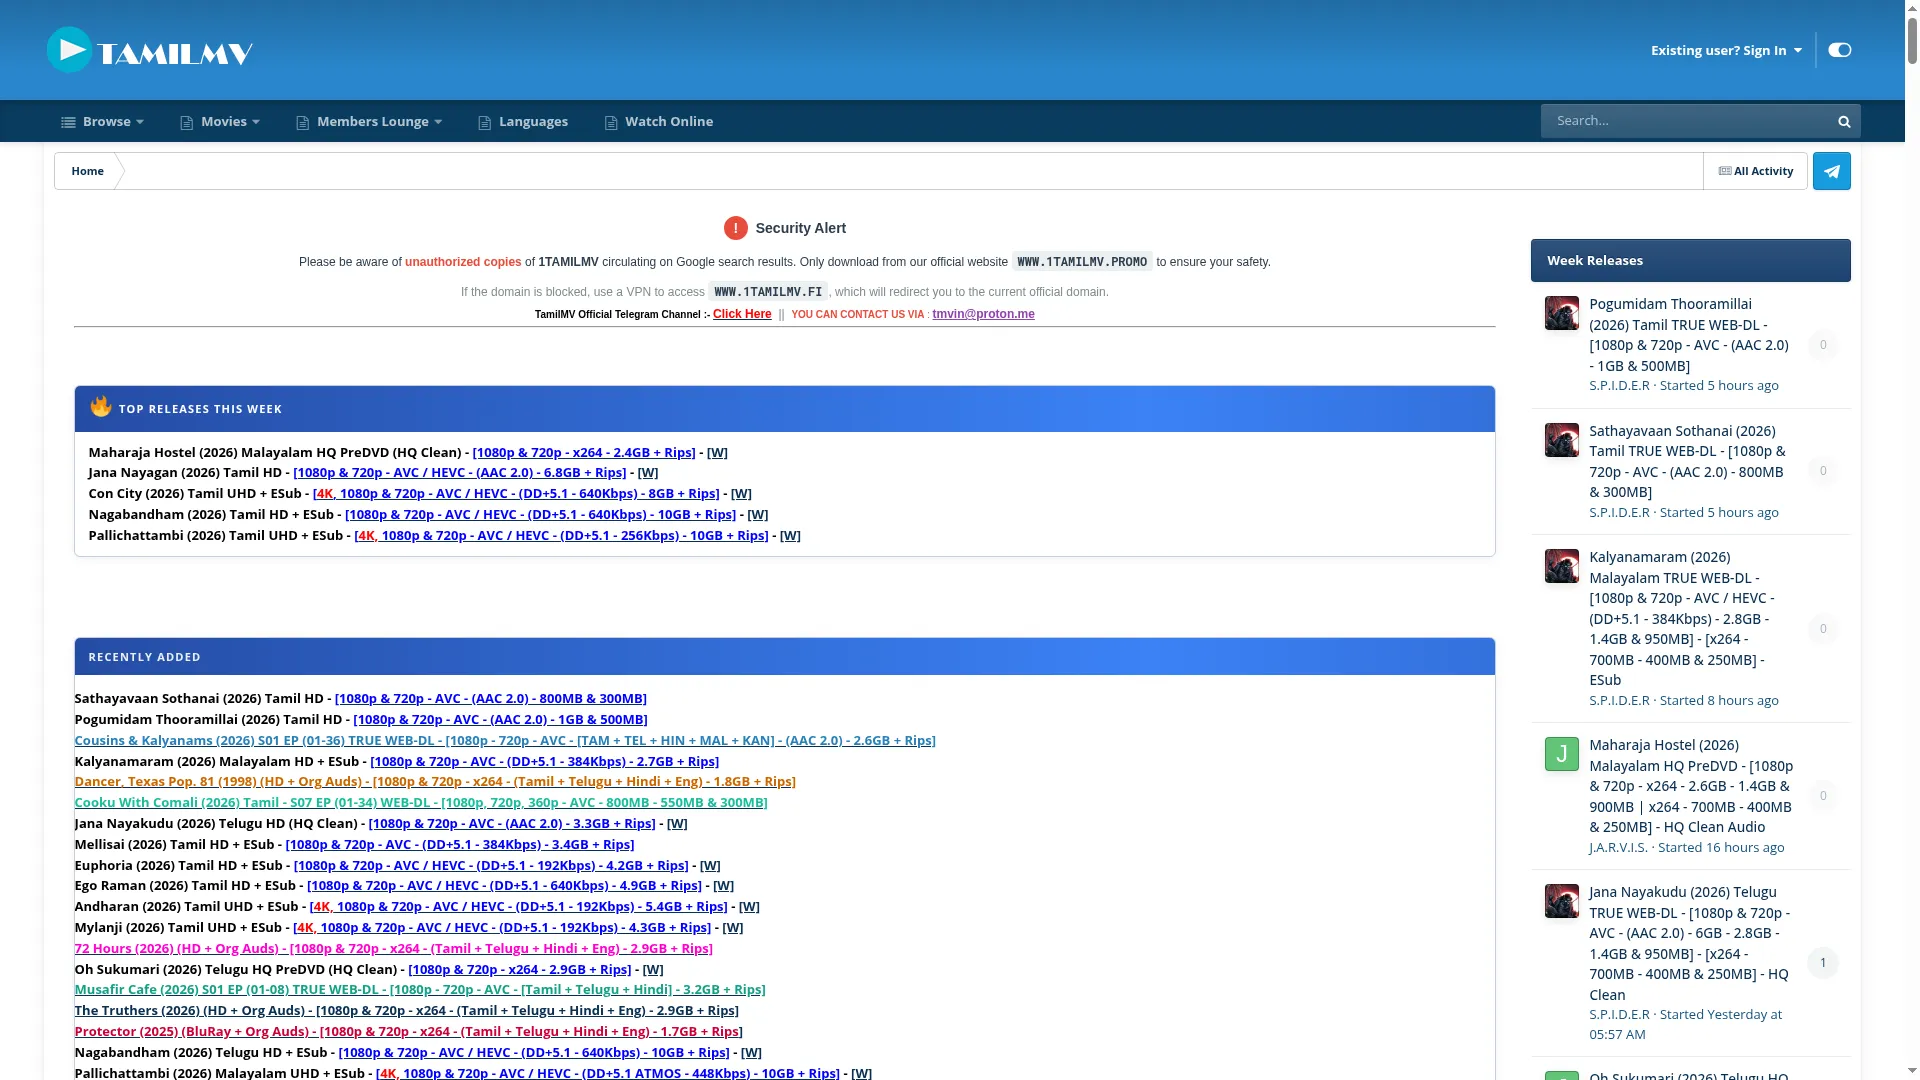The height and width of the screenshot is (1080, 1920).
Task: Click the Watch Online page icon
Action: coord(611,122)
